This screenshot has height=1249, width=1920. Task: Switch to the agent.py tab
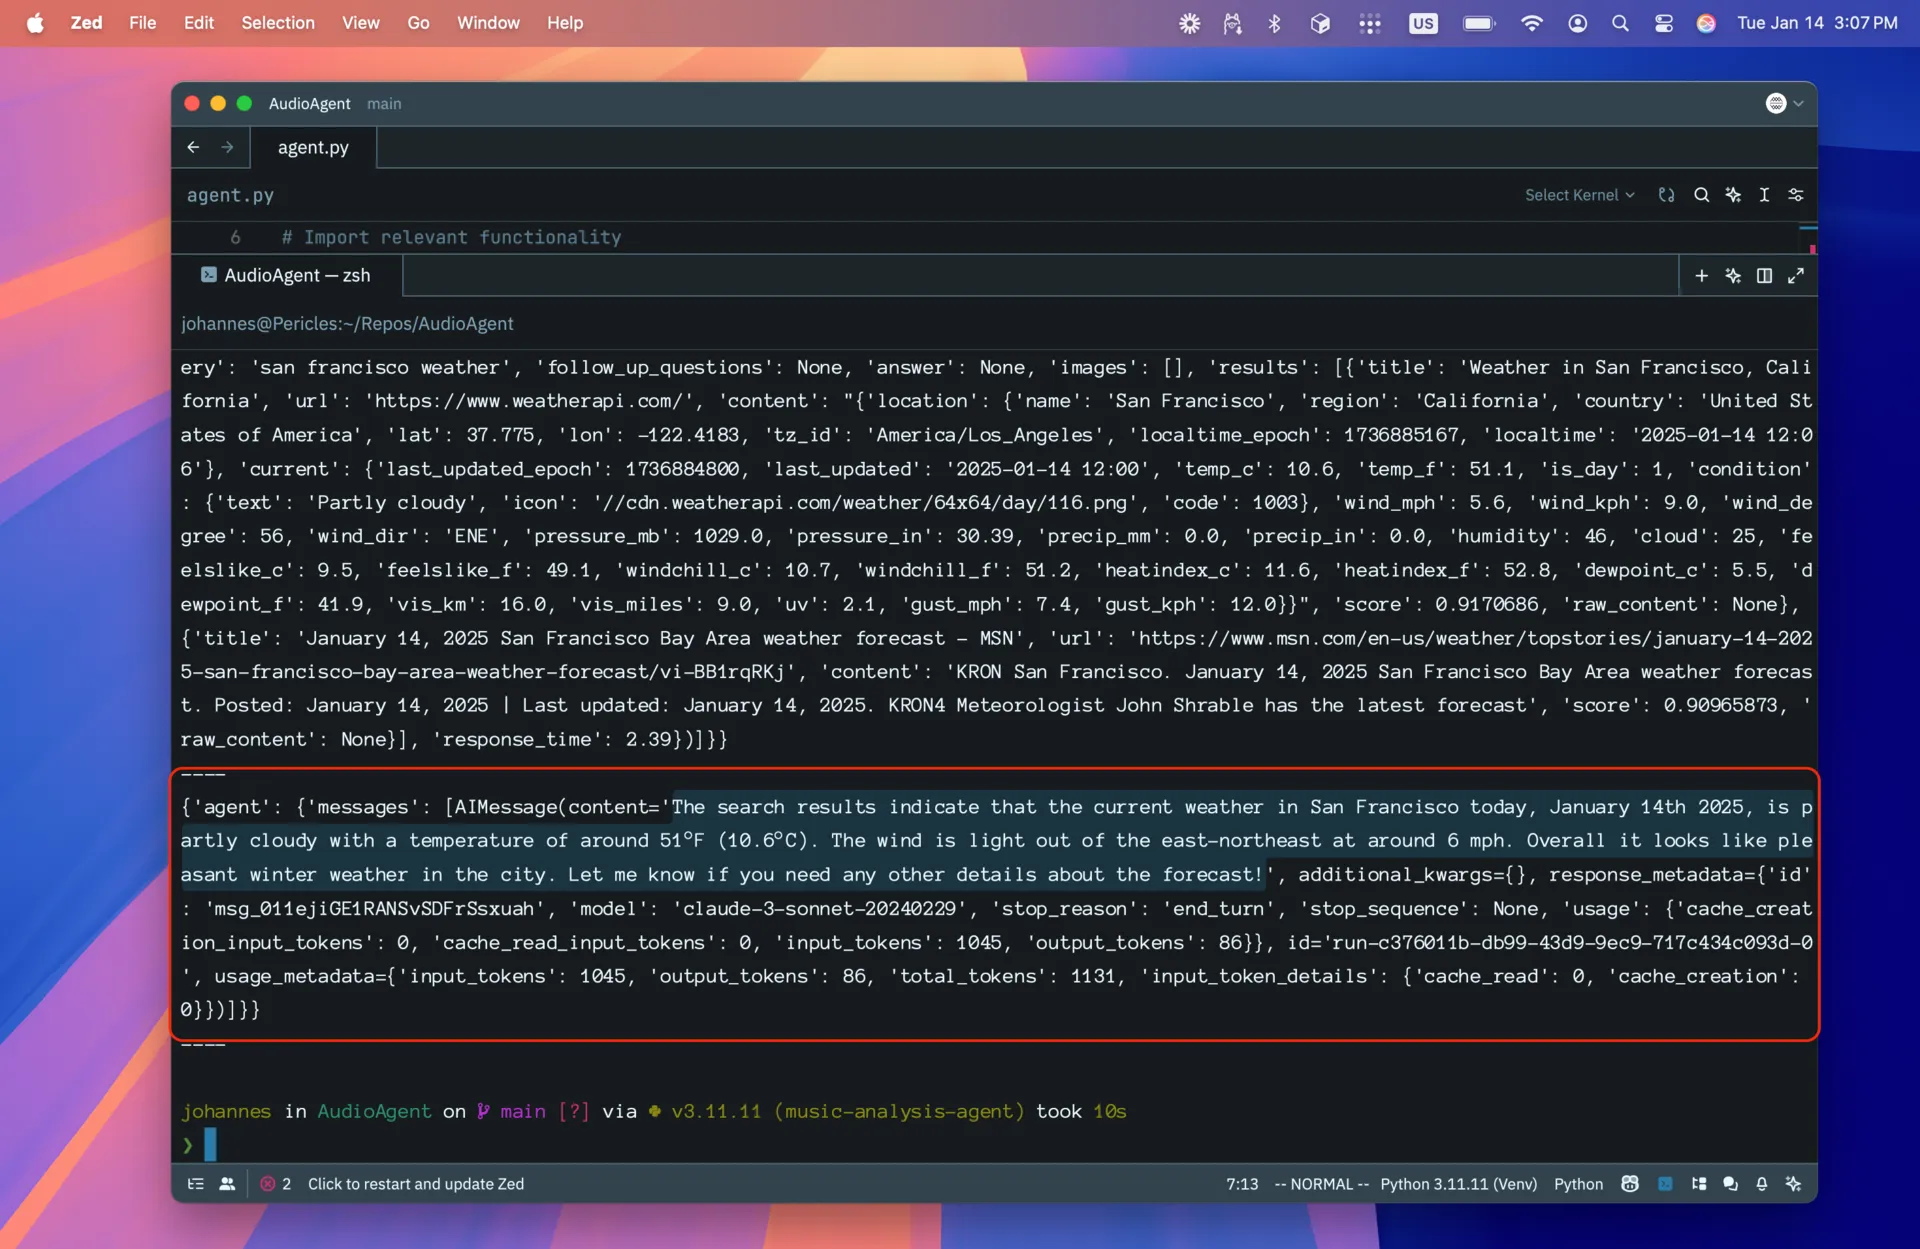point(312,147)
